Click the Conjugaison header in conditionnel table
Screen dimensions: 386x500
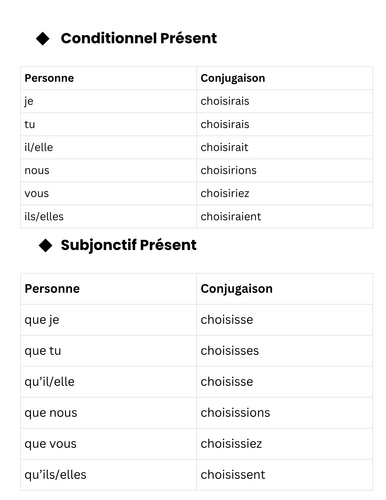click(x=233, y=78)
